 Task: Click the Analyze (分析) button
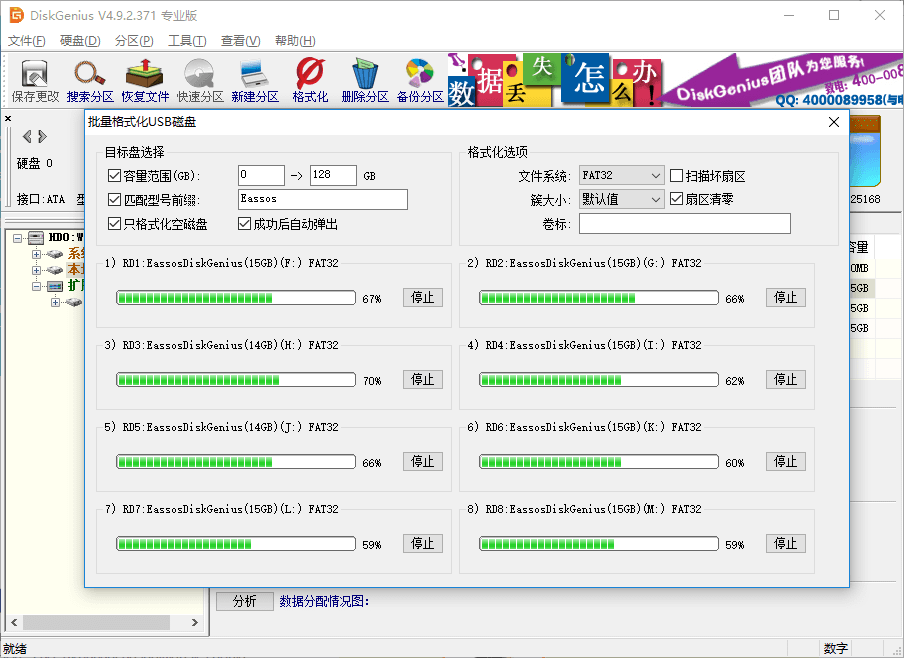pyautogui.click(x=244, y=601)
